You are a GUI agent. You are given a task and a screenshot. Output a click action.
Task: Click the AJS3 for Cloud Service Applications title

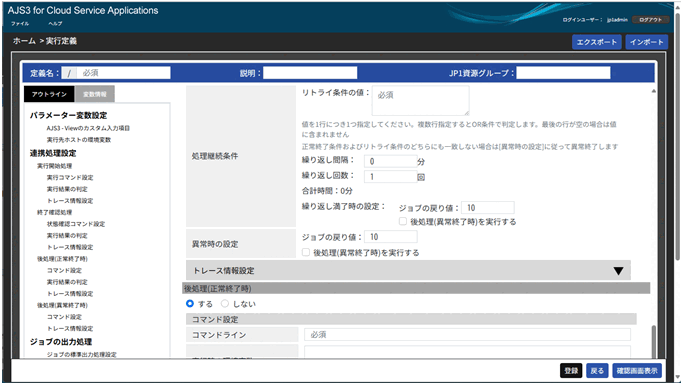[83, 10]
